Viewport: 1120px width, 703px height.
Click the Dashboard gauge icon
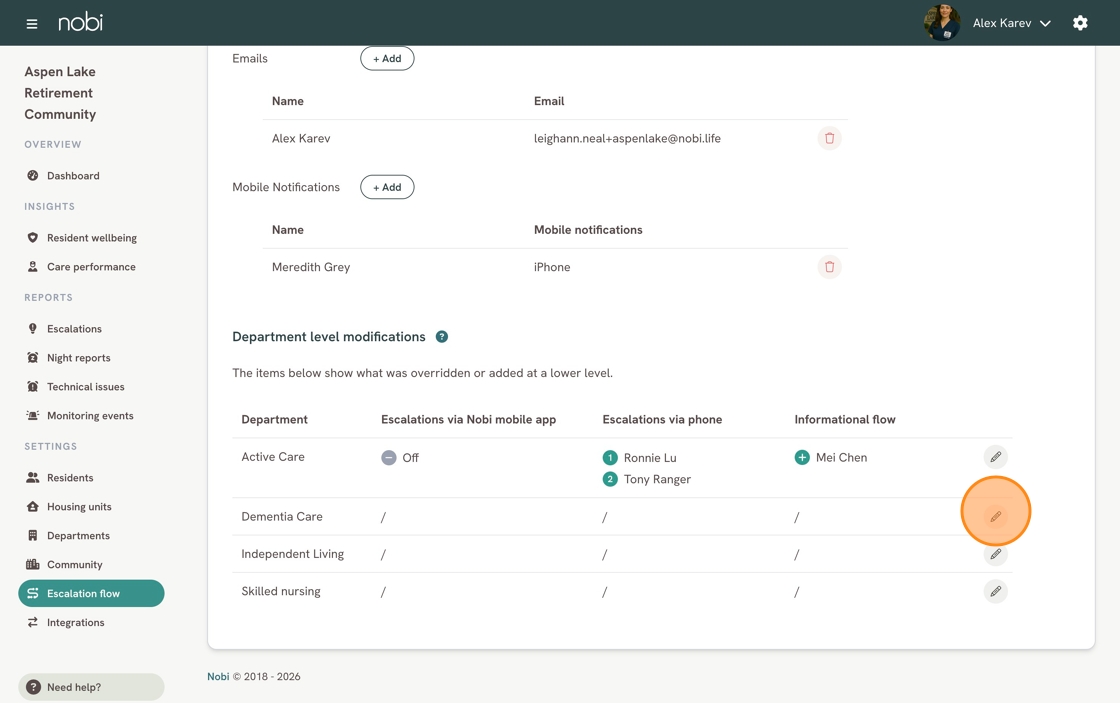tap(32, 176)
